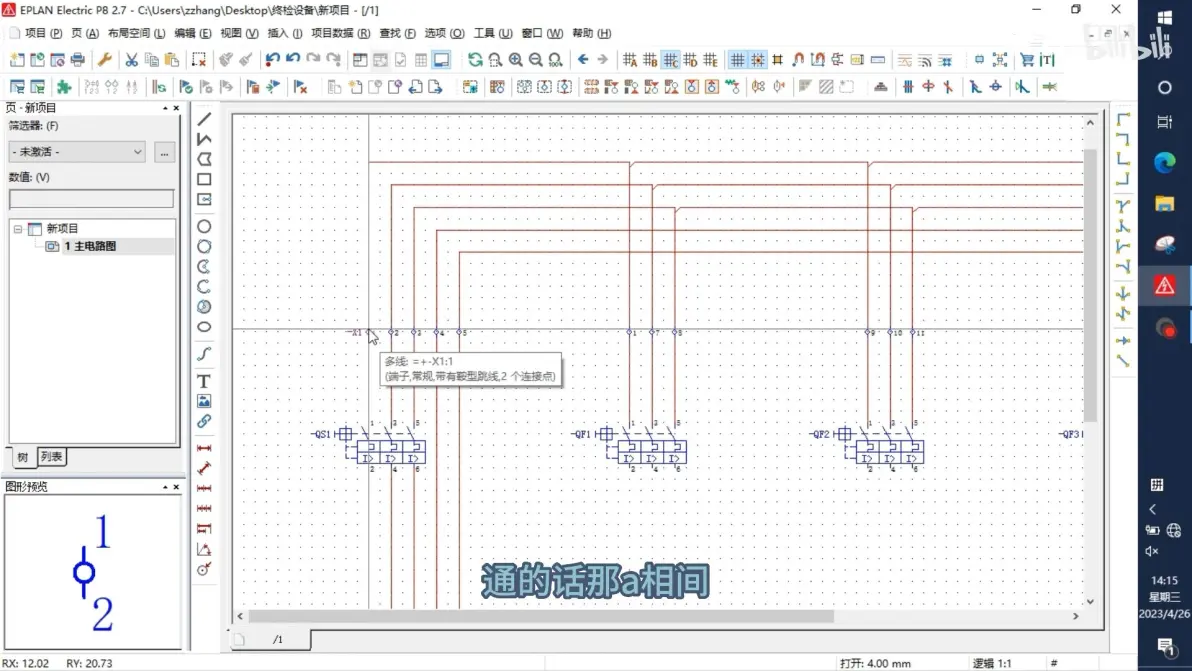Click the -QF2 breaker label in schematic
Screen dimensions: 1192x671
(x=820, y=435)
